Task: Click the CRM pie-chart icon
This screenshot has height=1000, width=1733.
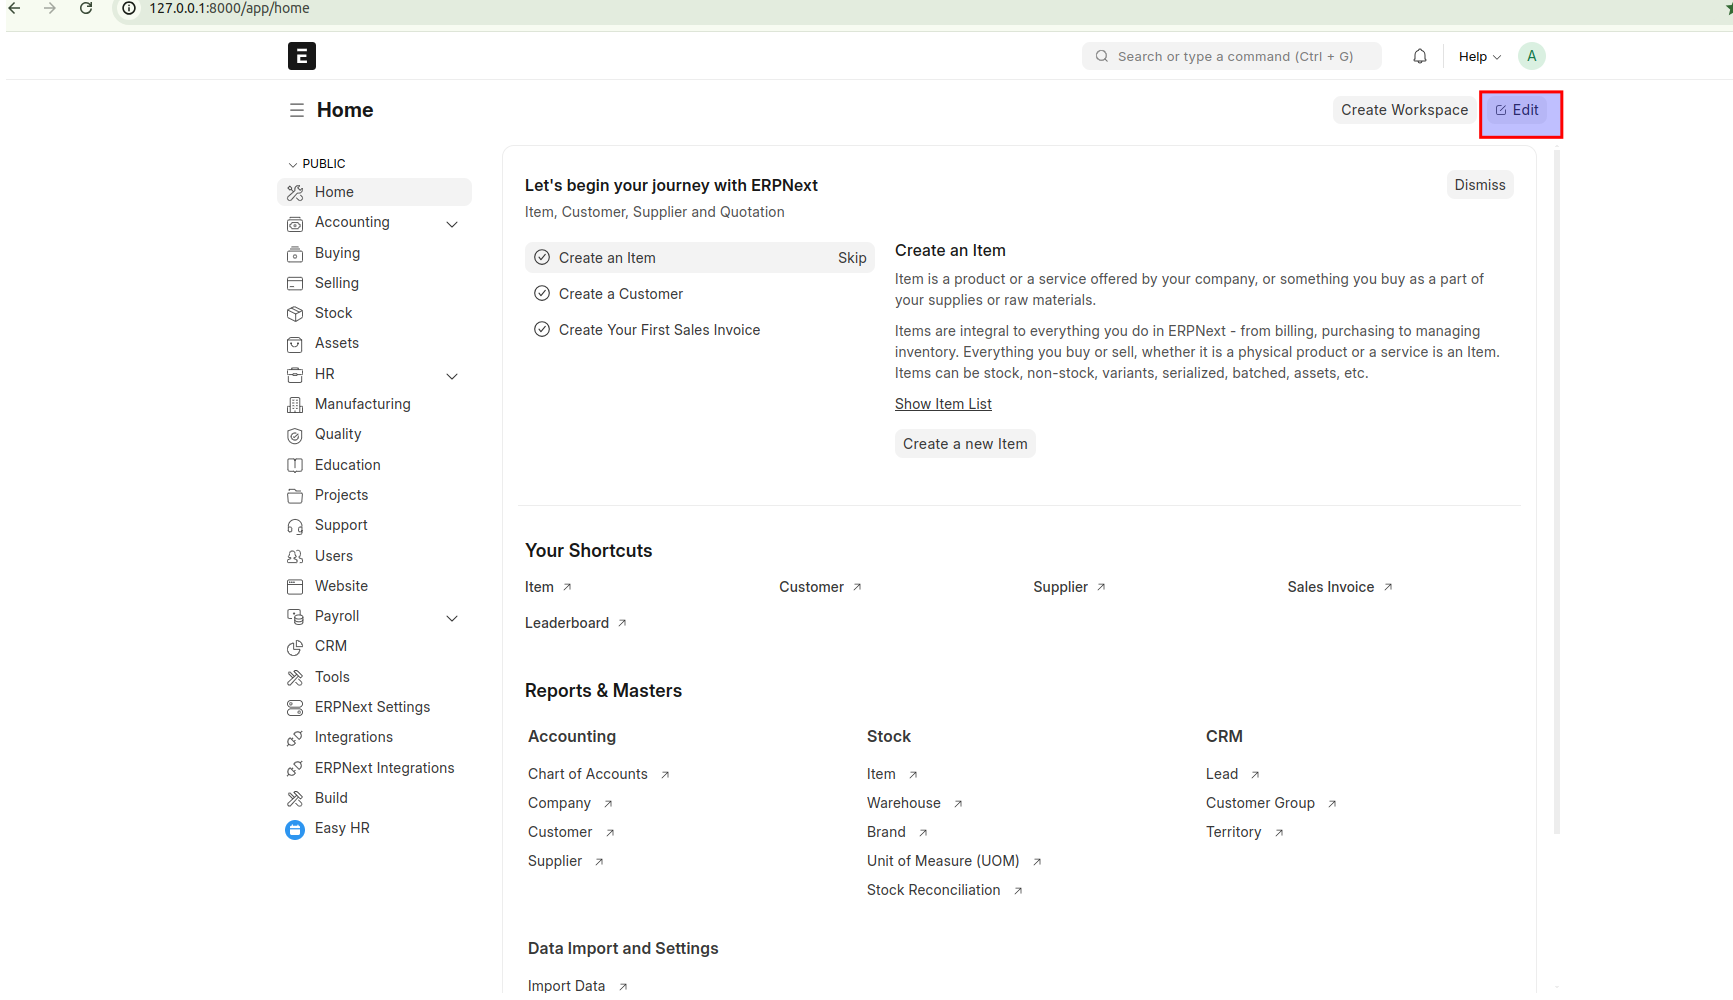Action: pos(295,647)
